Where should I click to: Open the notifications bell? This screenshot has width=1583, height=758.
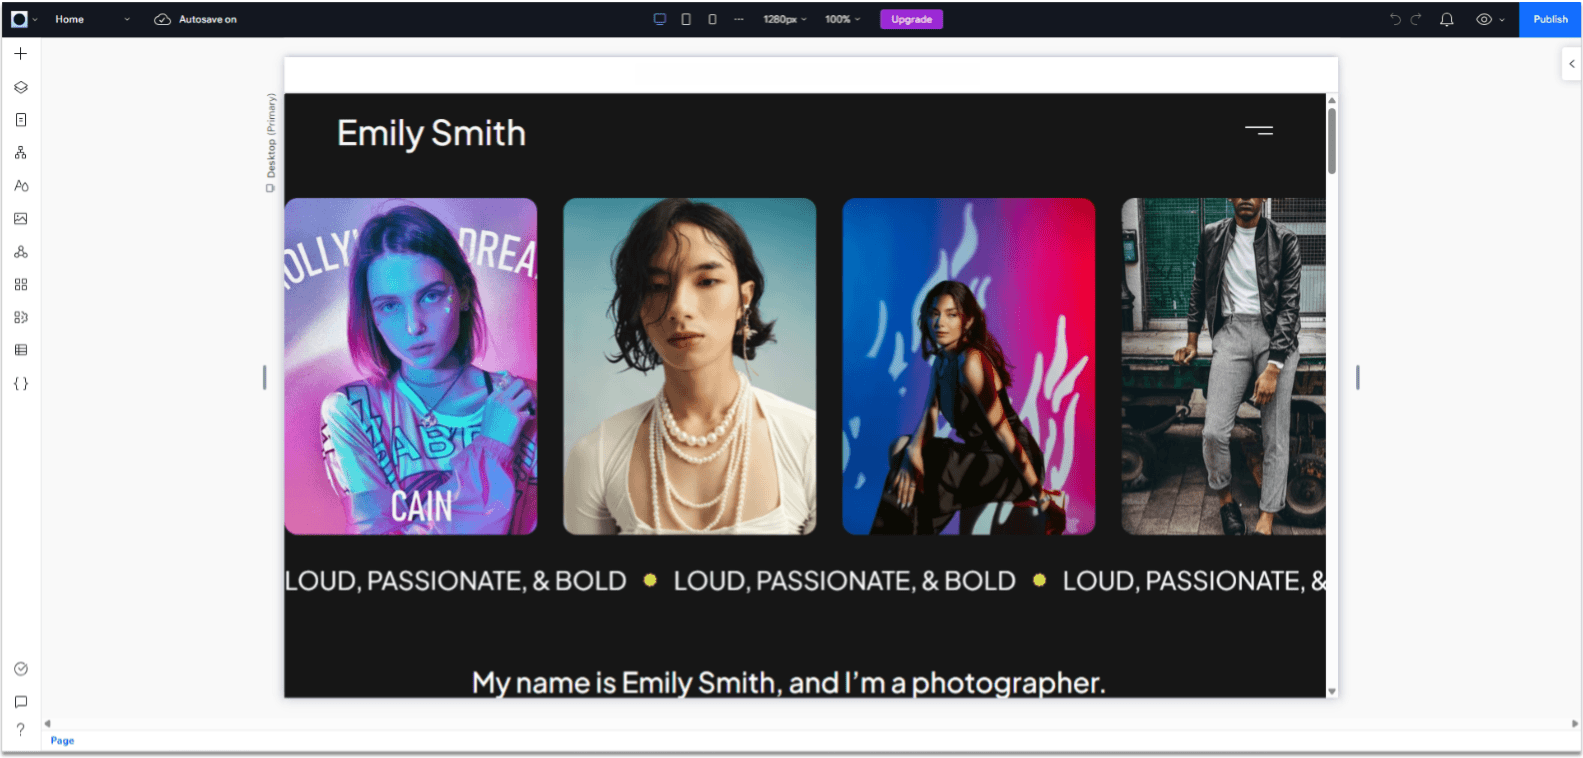[x=1446, y=19]
